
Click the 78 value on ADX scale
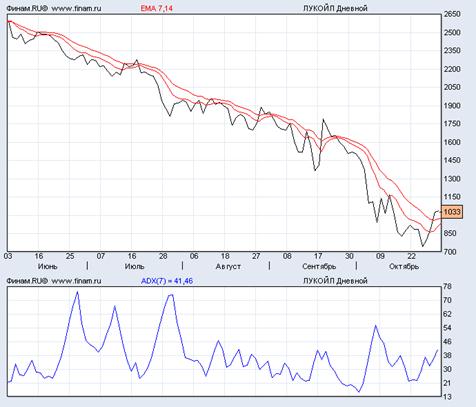448,286
